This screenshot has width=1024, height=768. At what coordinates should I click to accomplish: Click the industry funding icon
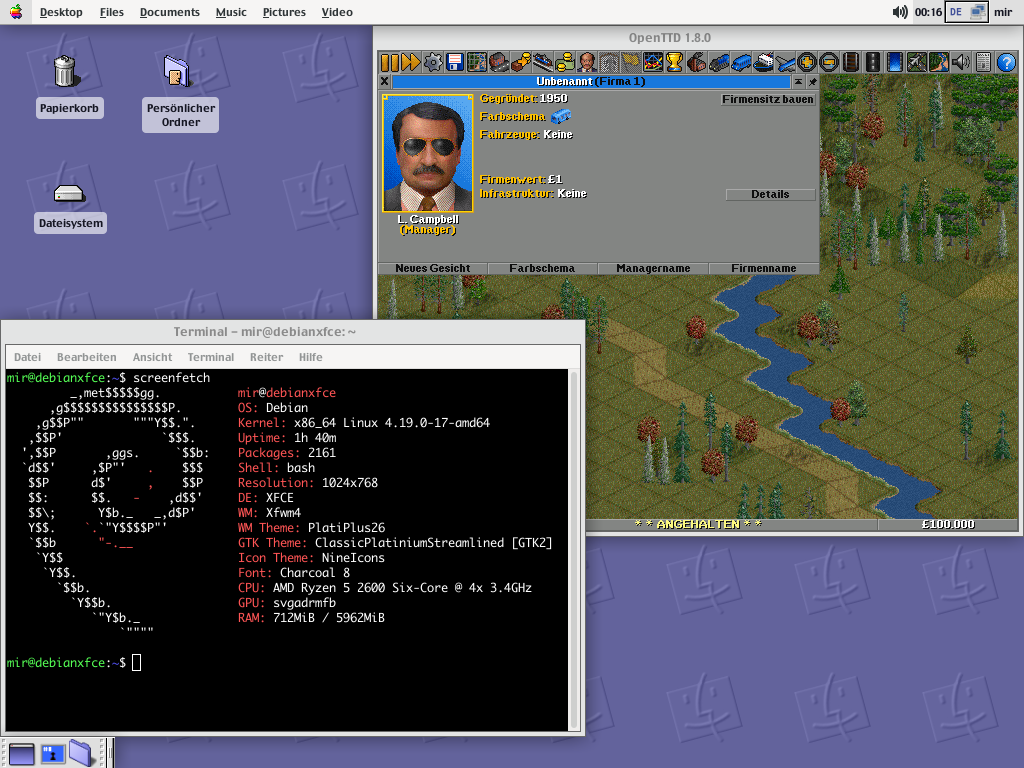[697, 63]
